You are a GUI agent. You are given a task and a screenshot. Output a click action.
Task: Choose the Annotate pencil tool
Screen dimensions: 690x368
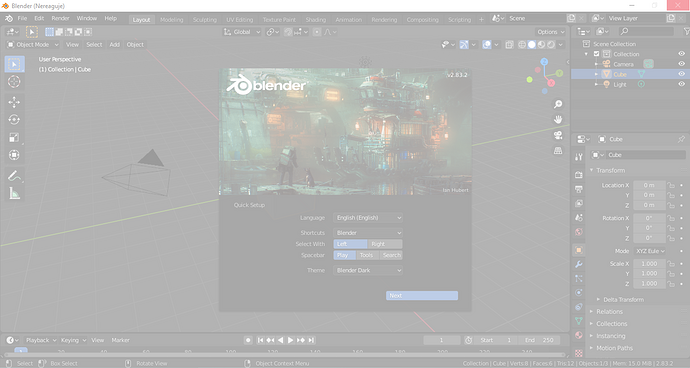[x=14, y=176]
